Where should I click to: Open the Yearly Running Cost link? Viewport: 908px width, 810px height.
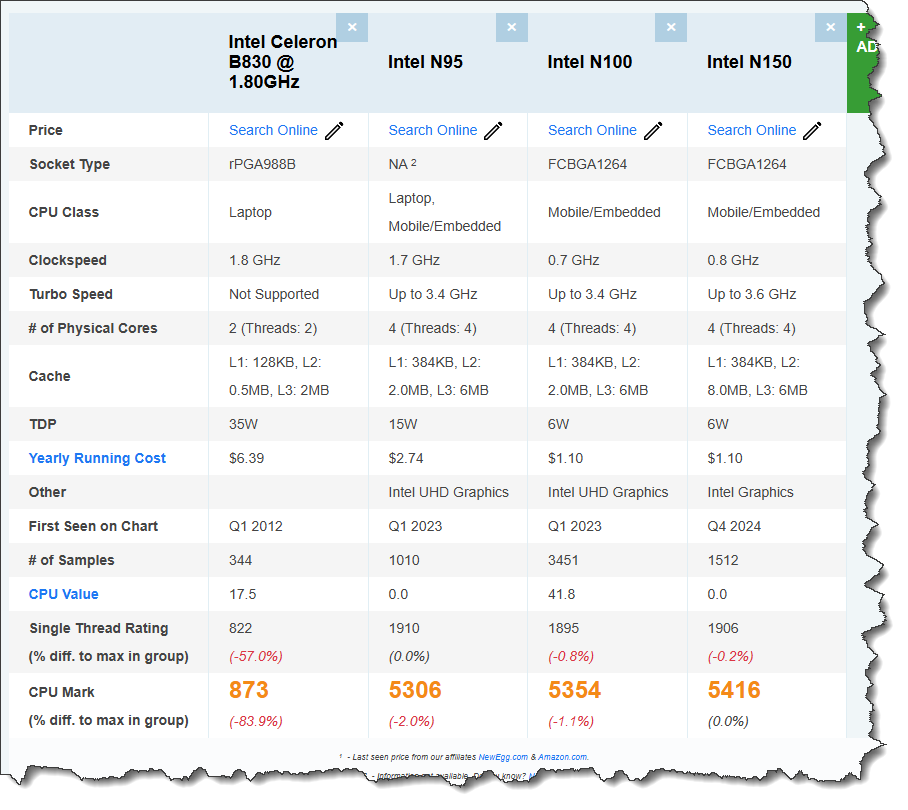coord(97,459)
